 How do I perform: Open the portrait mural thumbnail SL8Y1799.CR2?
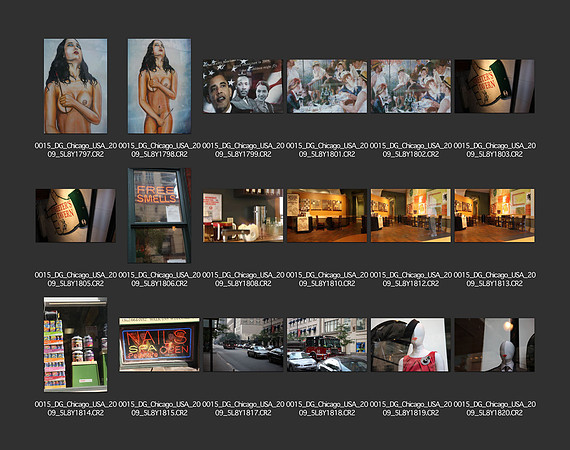(243, 86)
